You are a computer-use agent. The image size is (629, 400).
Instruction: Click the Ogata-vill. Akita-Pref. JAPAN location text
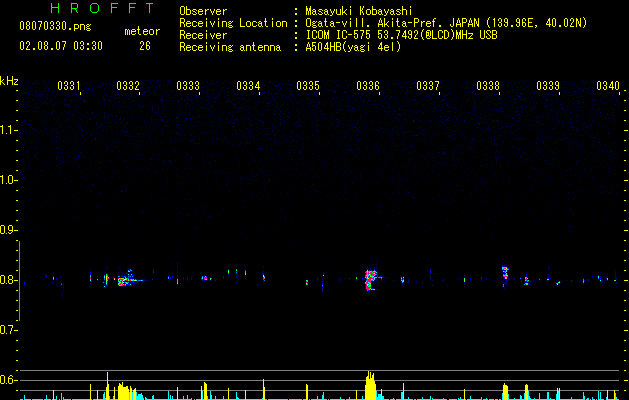(x=446, y=23)
